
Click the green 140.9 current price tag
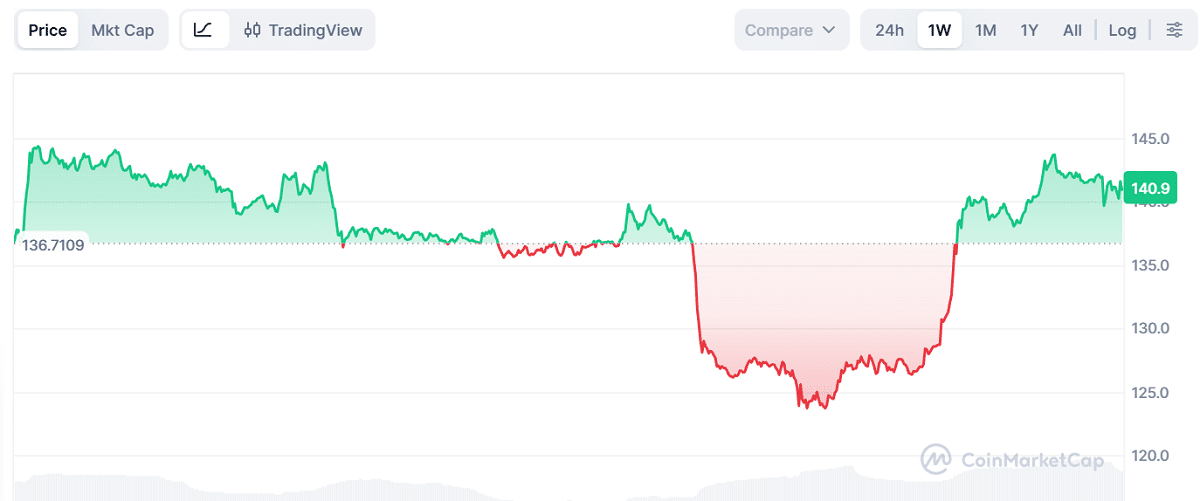(x=1150, y=187)
